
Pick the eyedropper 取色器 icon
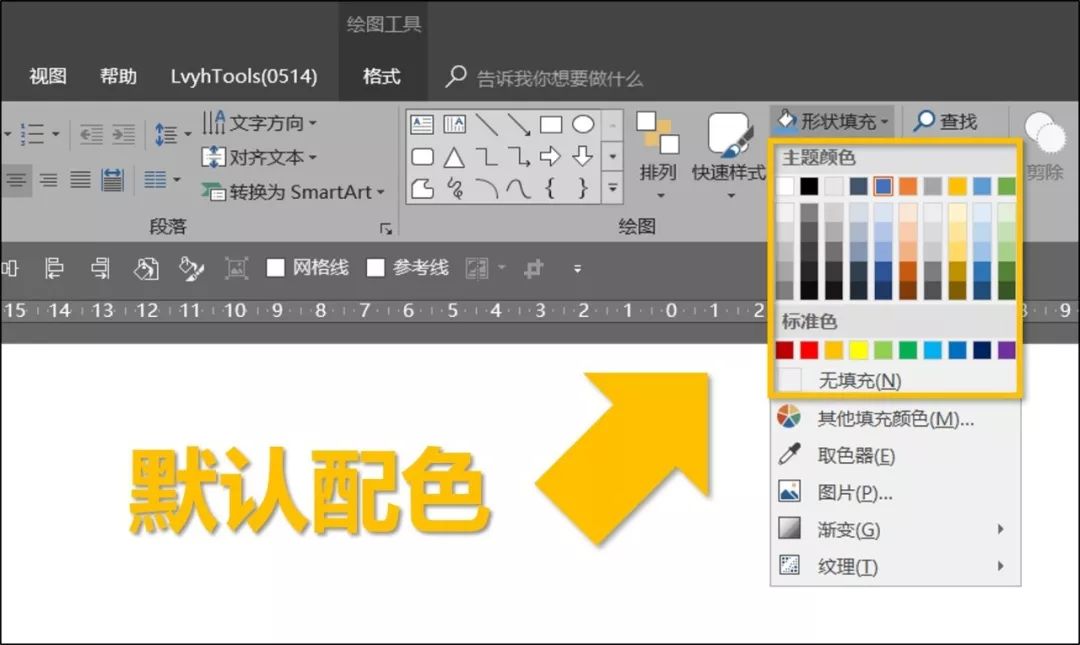point(789,455)
